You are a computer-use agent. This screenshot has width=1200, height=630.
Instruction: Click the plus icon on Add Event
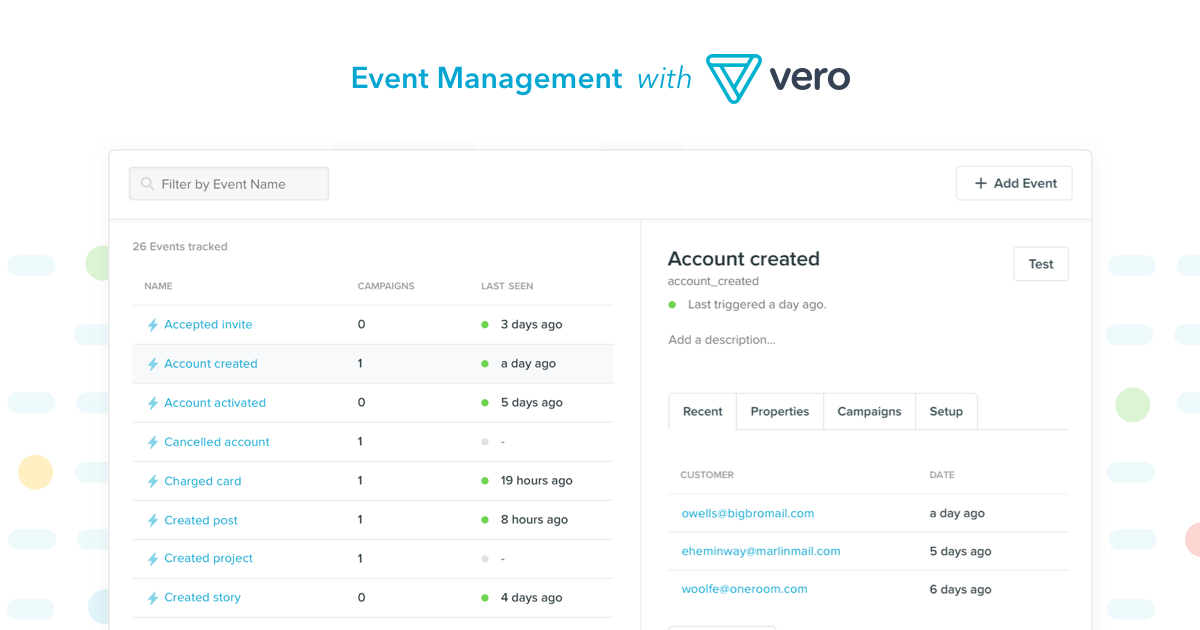point(980,184)
